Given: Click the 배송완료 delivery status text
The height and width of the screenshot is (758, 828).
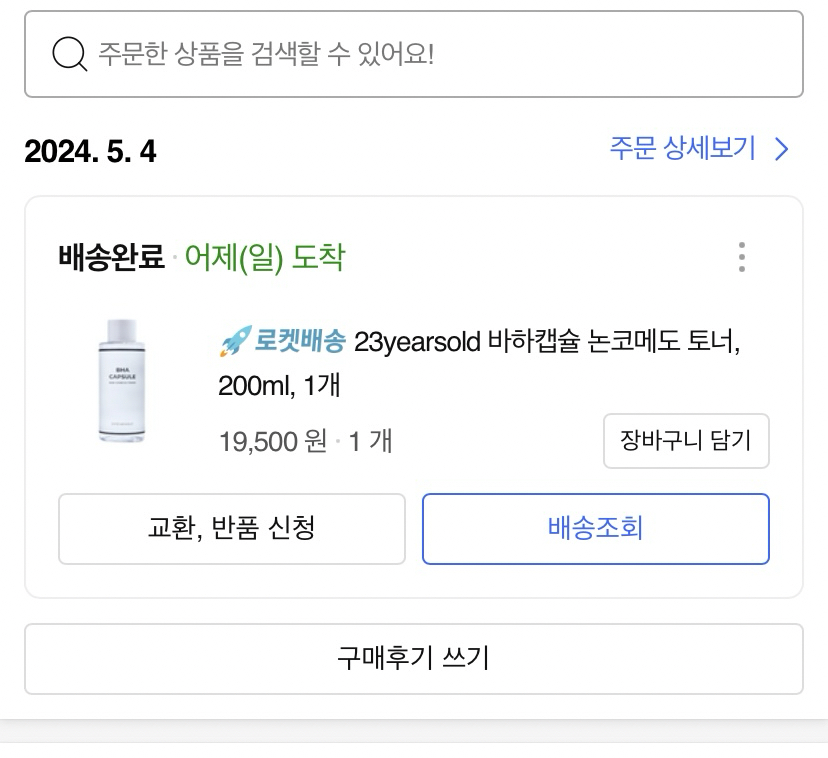Looking at the screenshot, I should coord(111,257).
